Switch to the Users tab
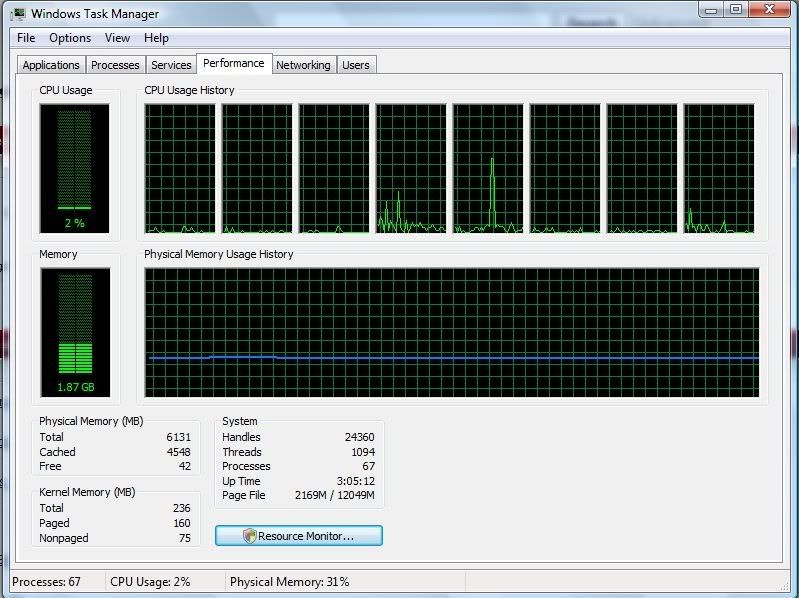The width and height of the screenshot is (799, 598). 356,65
